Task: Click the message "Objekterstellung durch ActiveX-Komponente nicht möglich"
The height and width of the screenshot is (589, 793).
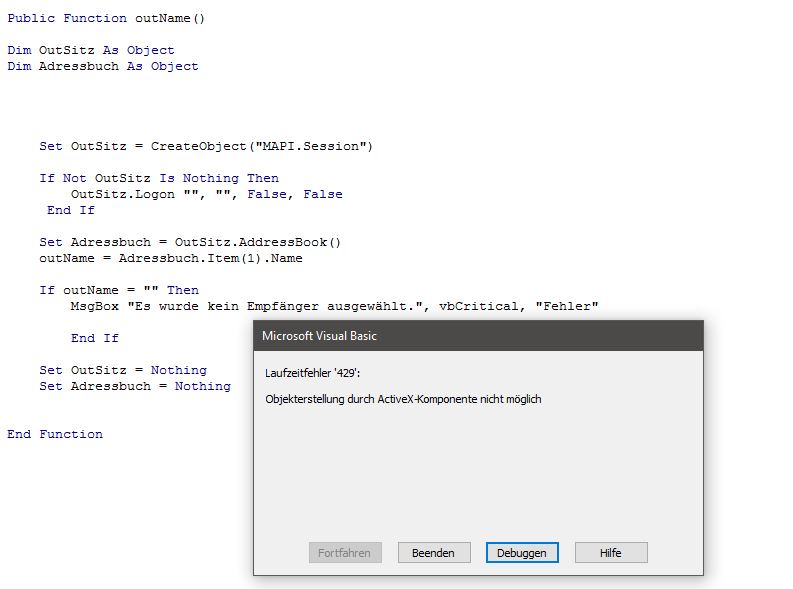Action: point(403,399)
